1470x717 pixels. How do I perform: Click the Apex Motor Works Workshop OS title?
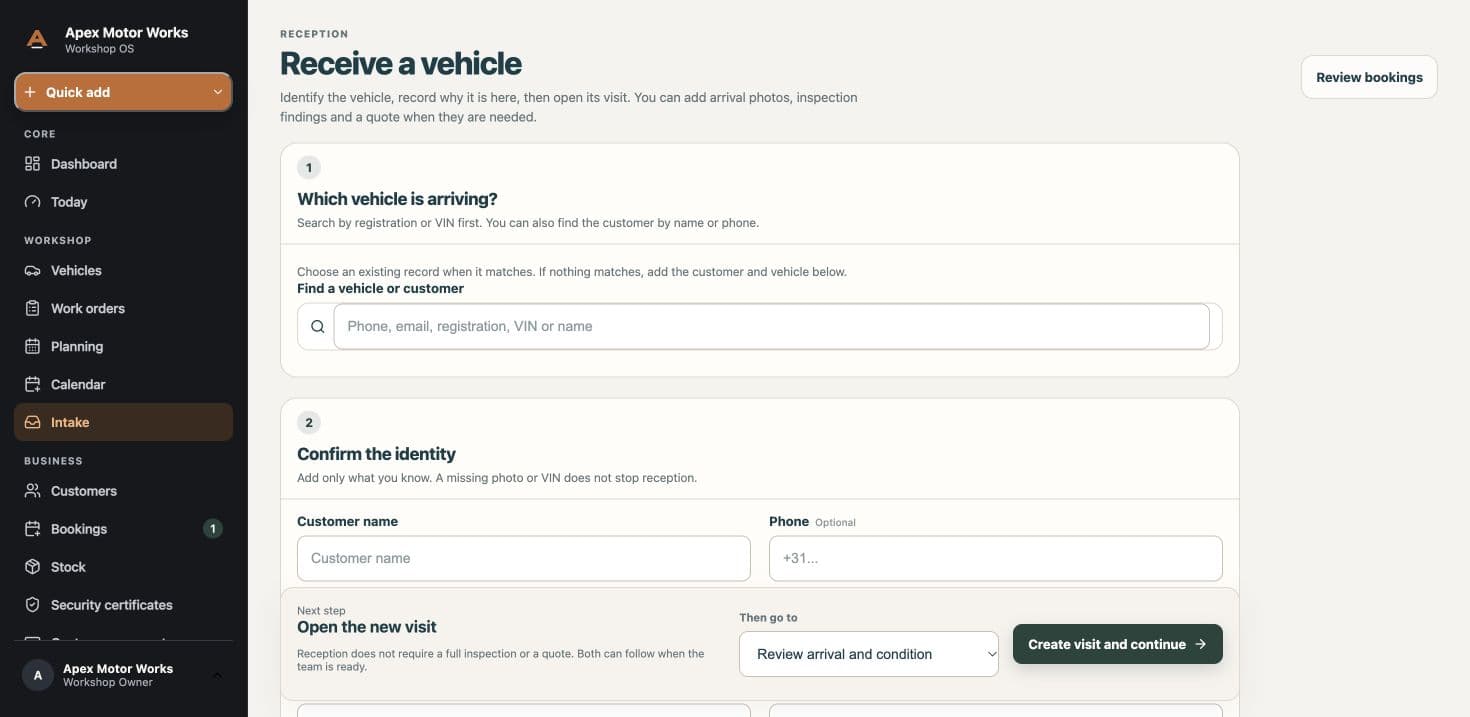(x=126, y=40)
